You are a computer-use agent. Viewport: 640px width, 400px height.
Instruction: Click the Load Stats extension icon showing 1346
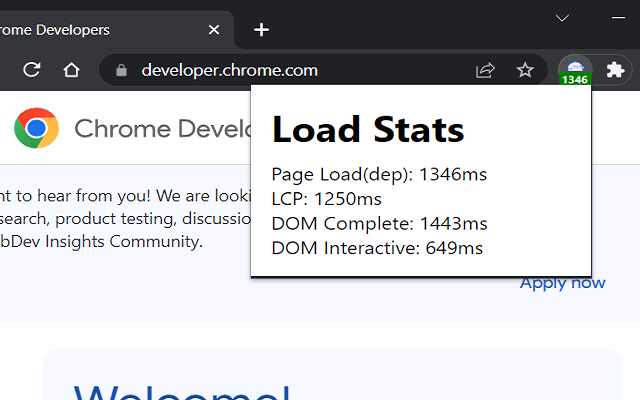(x=575, y=71)
